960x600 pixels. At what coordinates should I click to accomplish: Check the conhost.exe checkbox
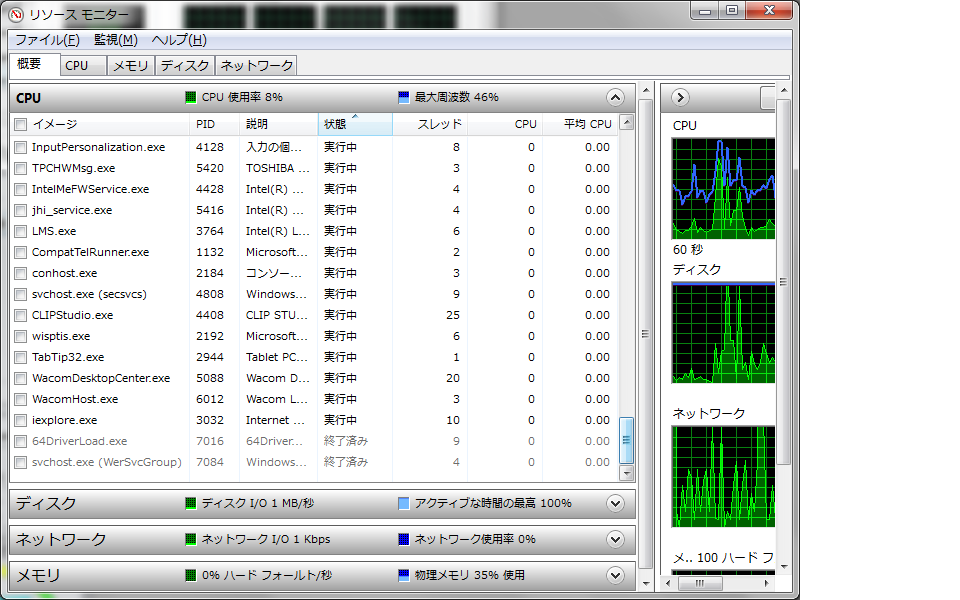coord(21,274)
